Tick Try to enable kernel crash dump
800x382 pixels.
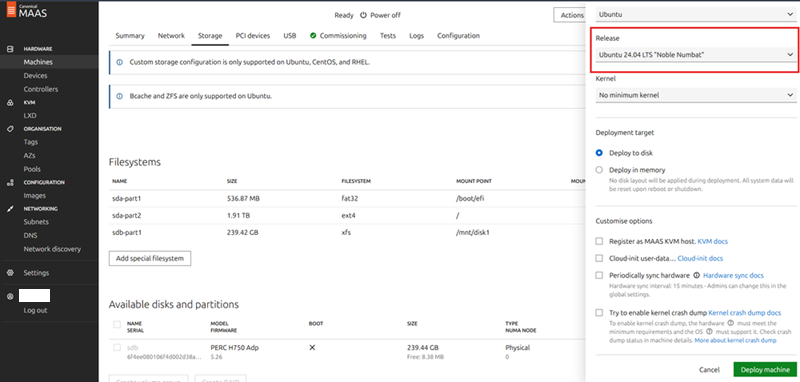[599, 313]
